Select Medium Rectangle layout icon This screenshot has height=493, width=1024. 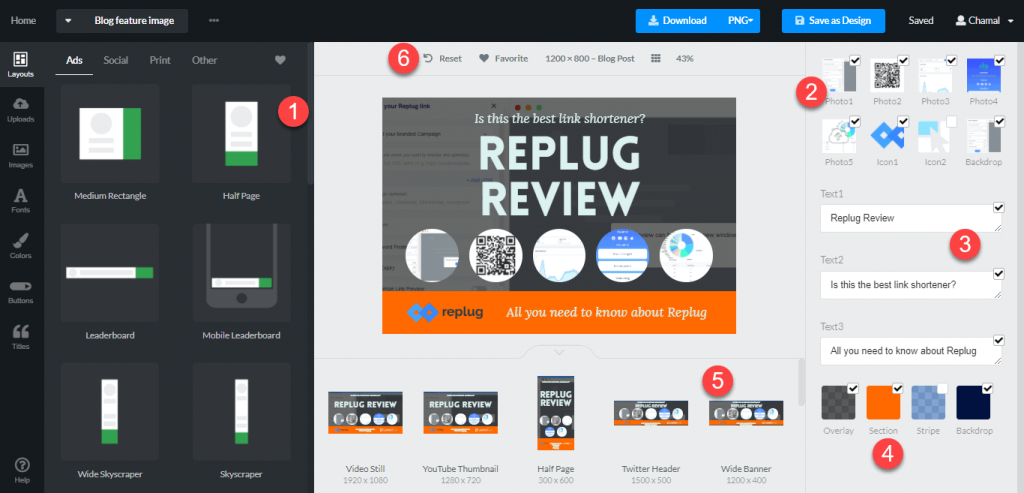tap(110, 133)
